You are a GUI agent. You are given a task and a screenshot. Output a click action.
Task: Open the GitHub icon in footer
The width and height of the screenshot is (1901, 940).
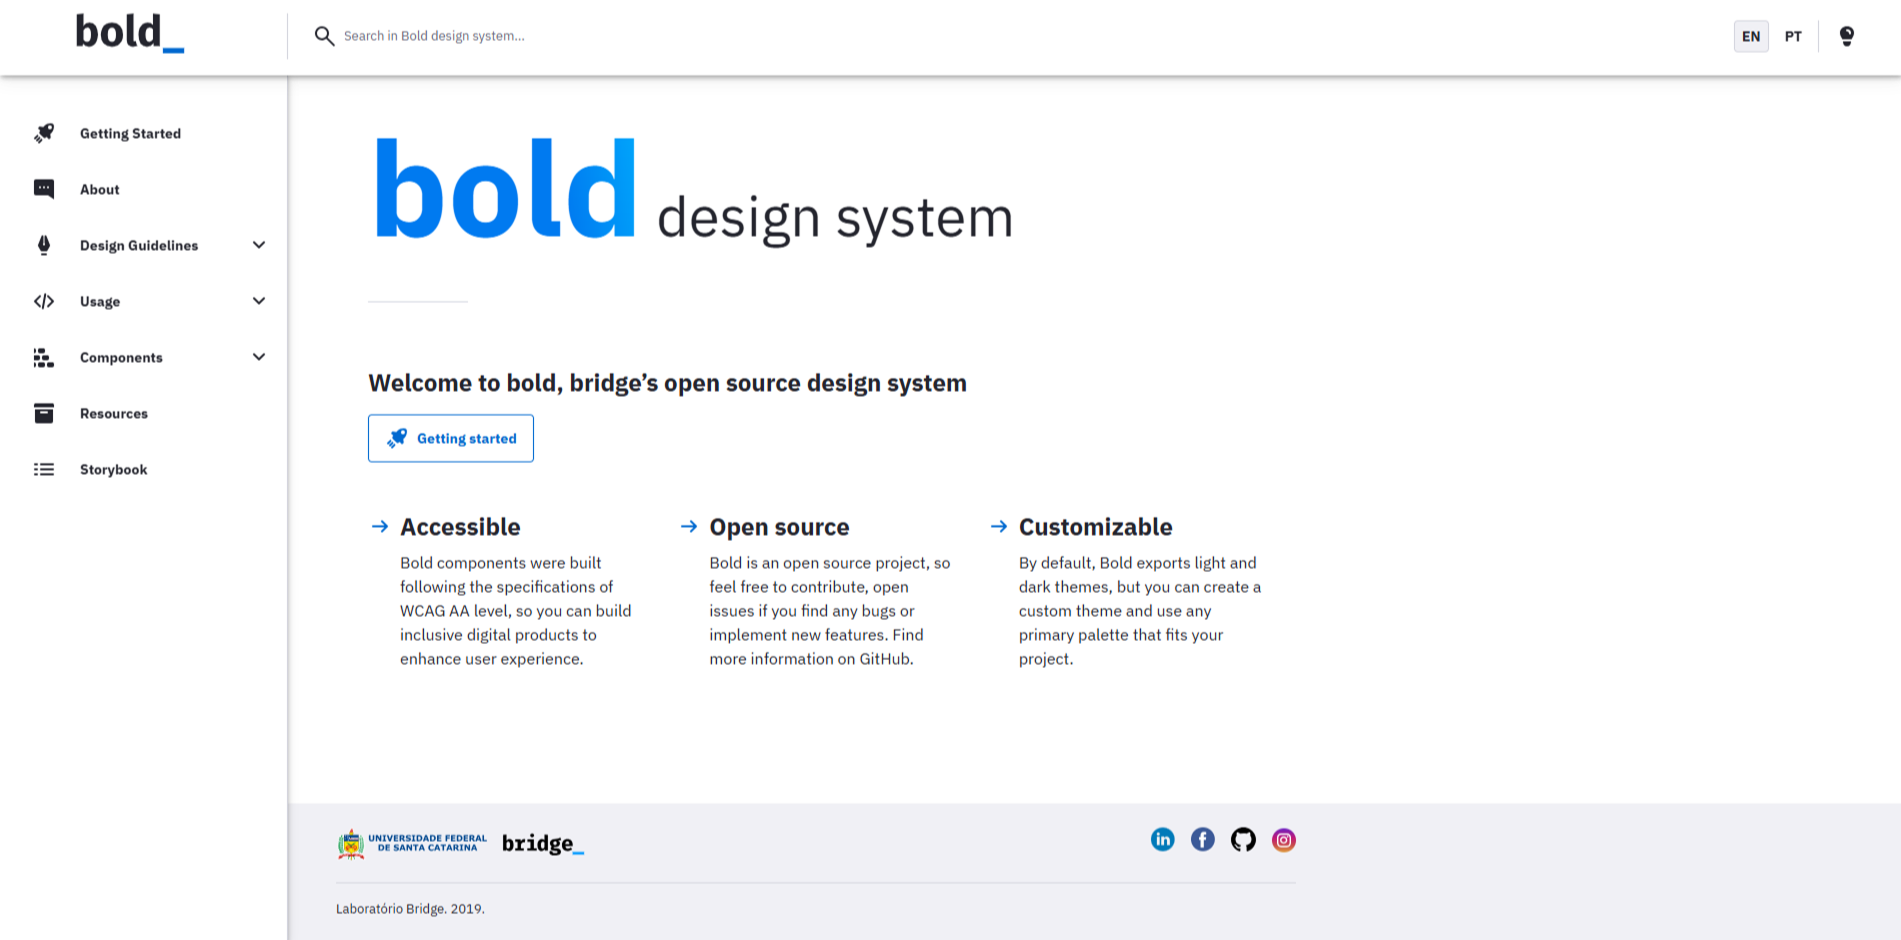(x=1243, y=840)
